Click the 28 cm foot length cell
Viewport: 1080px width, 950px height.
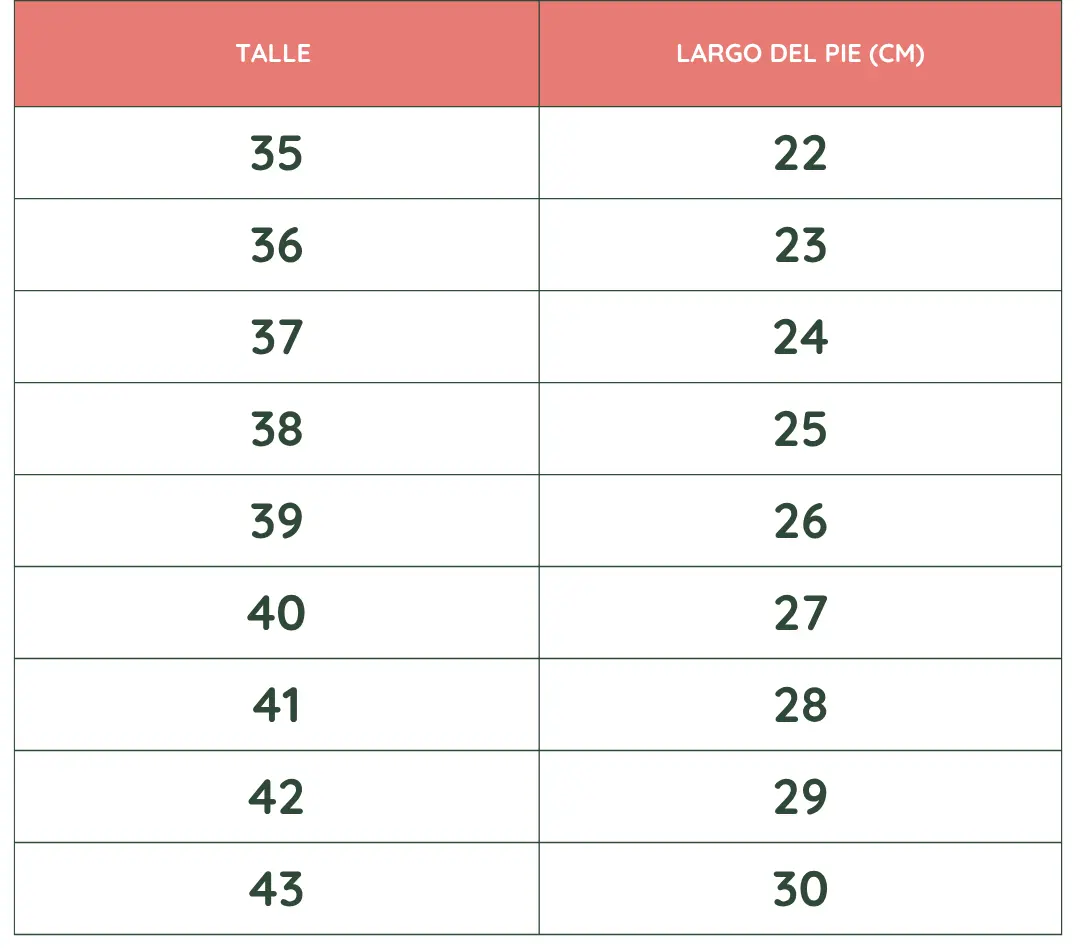pyautogui.click(x=800, y=705)
